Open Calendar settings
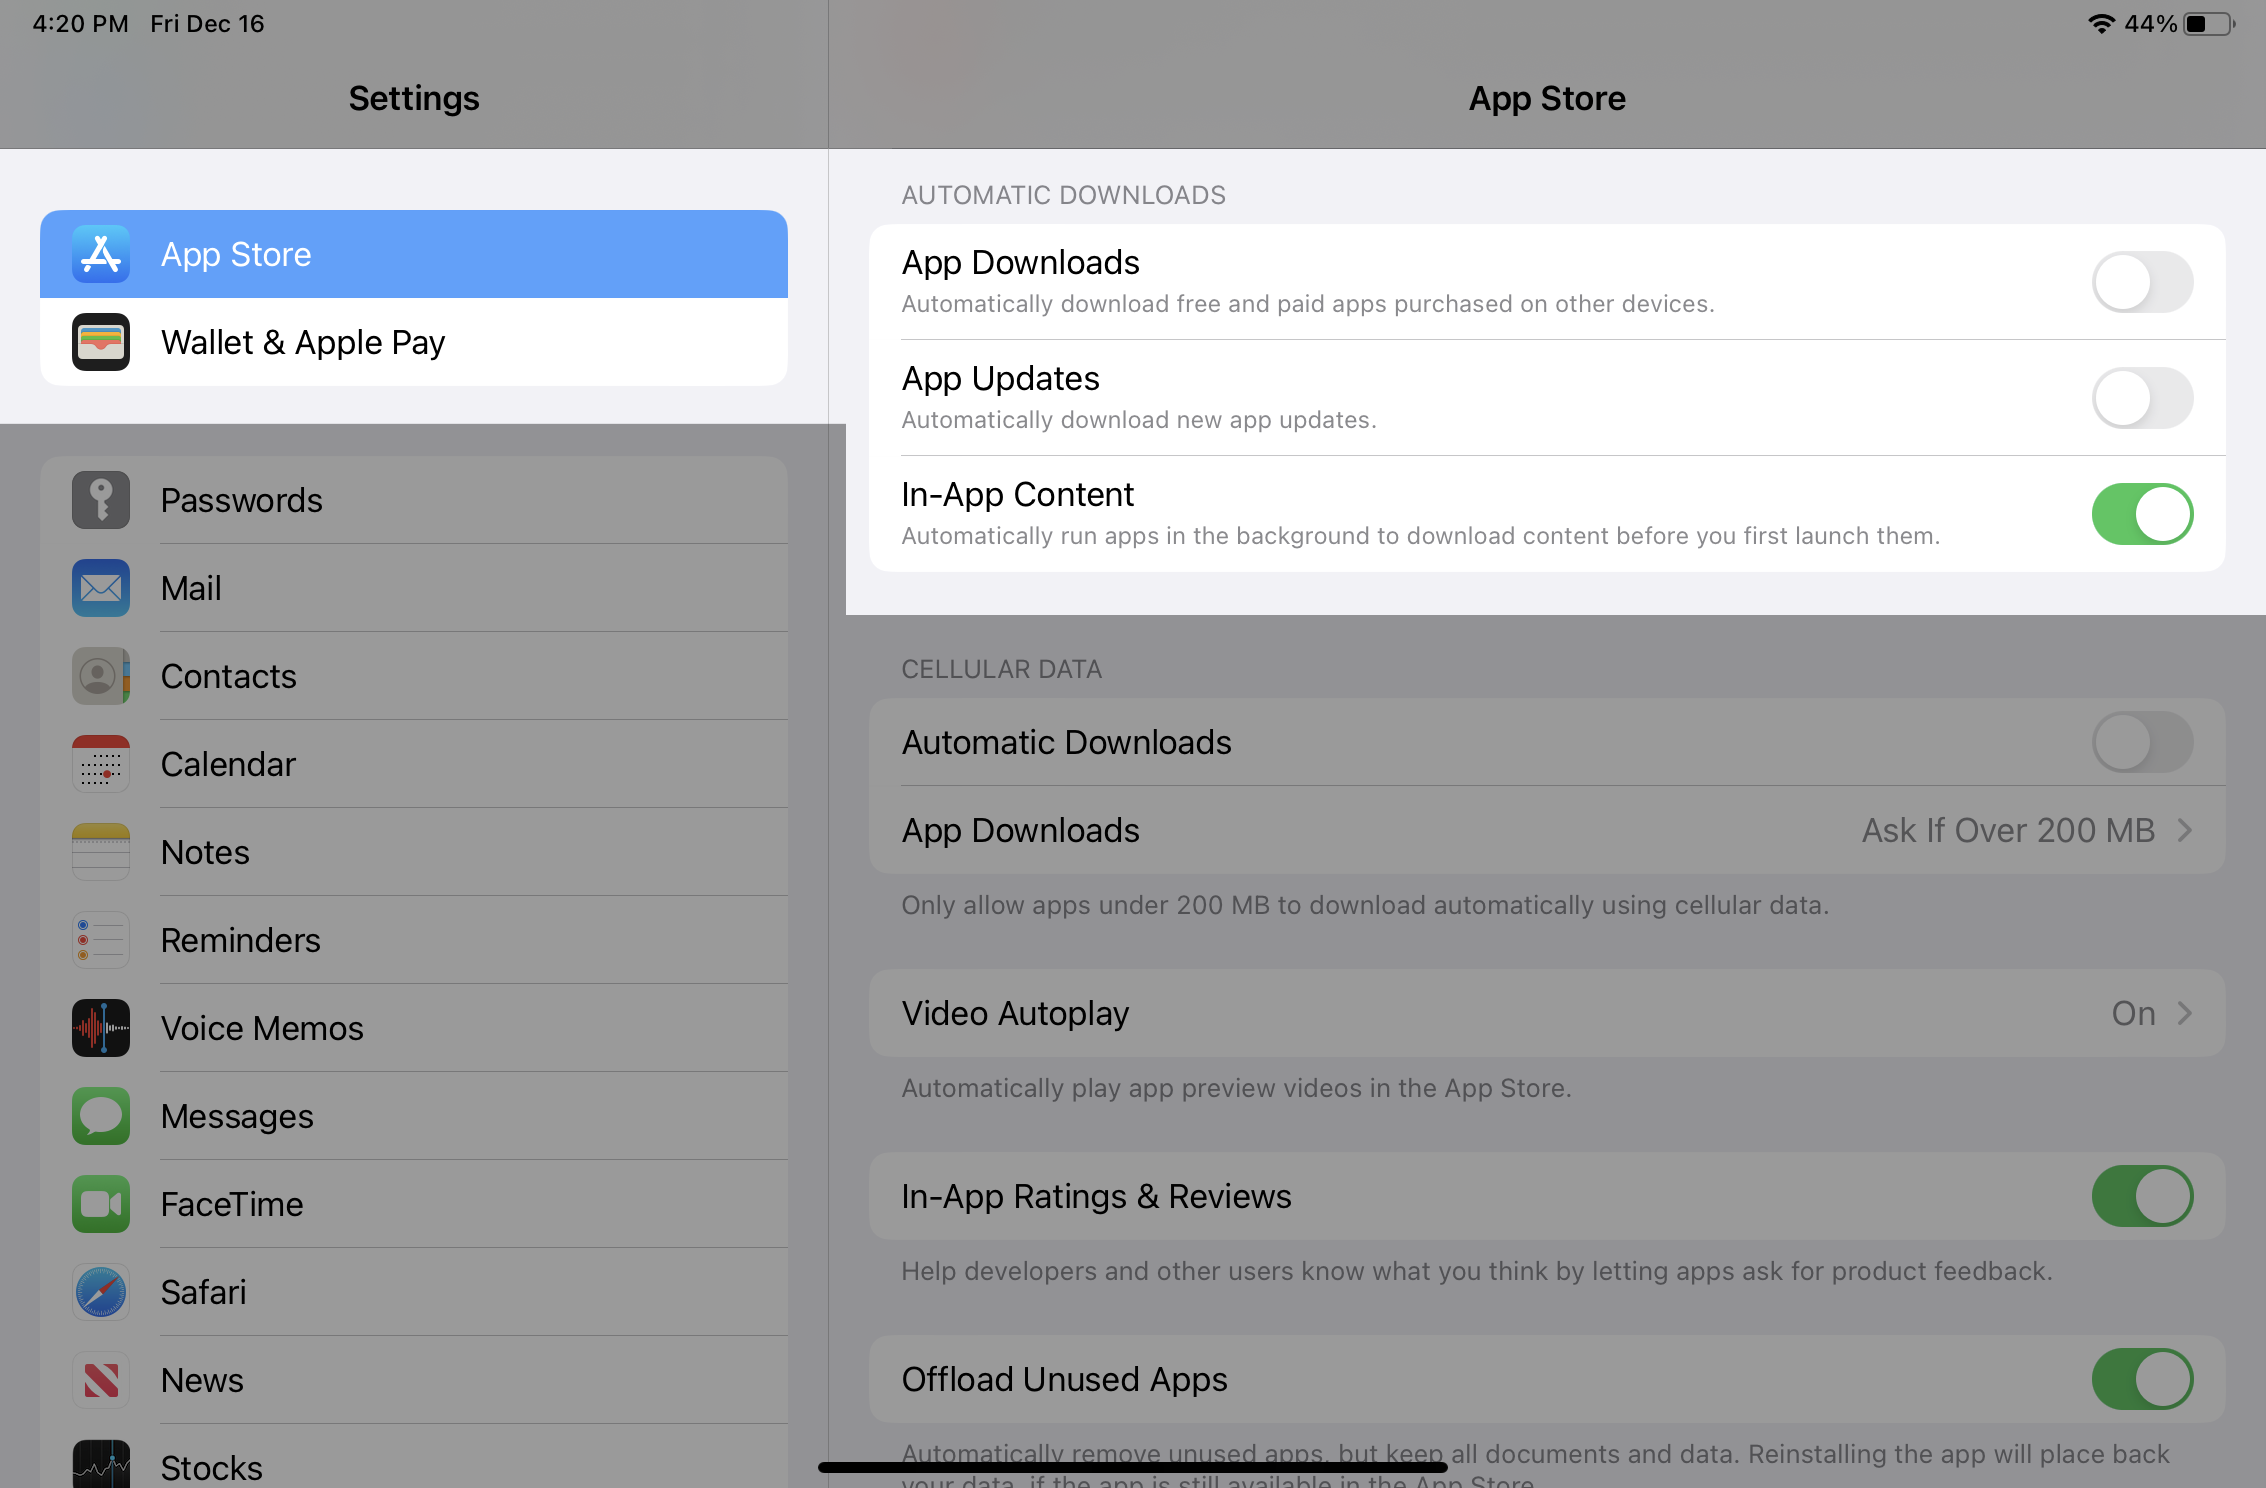Screen dimensions: 2266x1488 coord(414,764)
